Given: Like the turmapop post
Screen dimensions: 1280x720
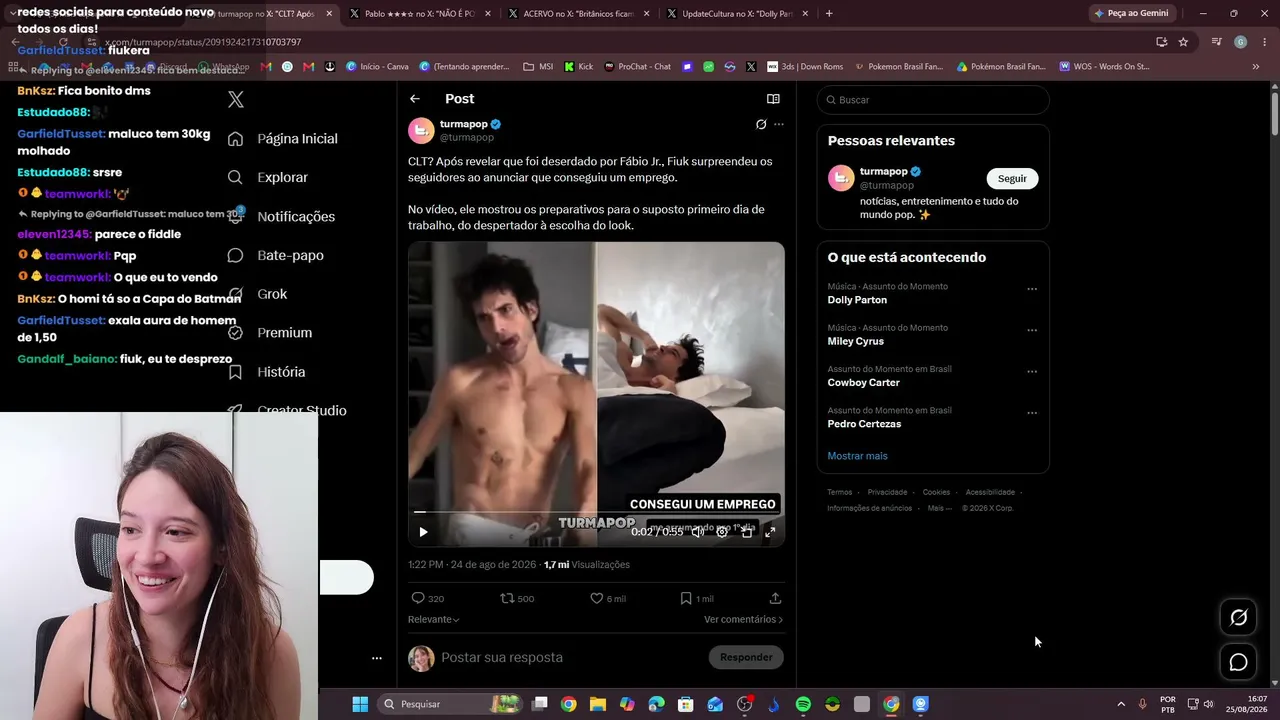Looking at the screenshot, I should (596, 598).
